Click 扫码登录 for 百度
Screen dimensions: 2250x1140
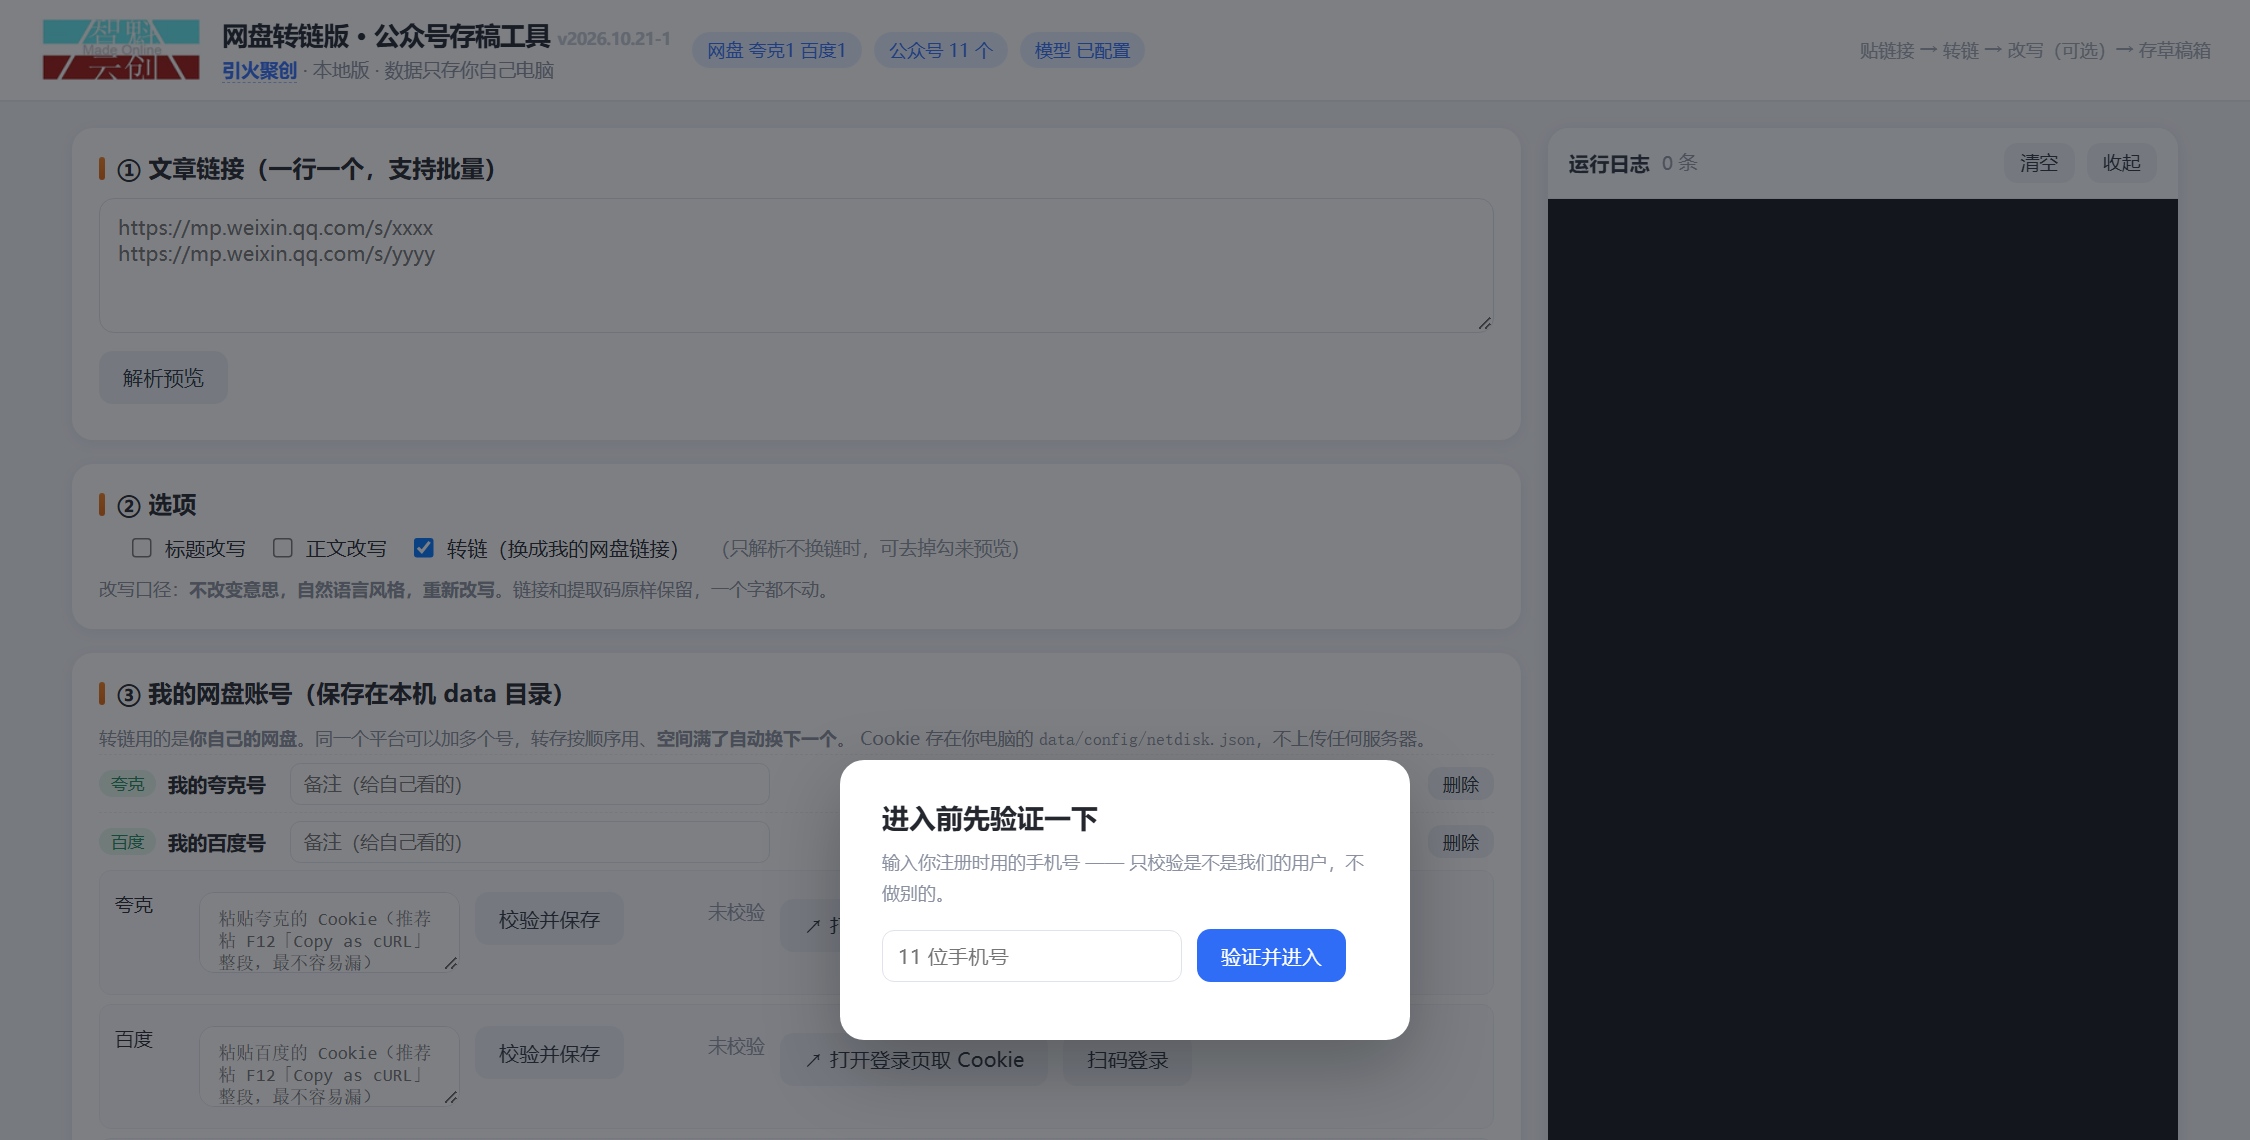[x=1128, y=1060]
